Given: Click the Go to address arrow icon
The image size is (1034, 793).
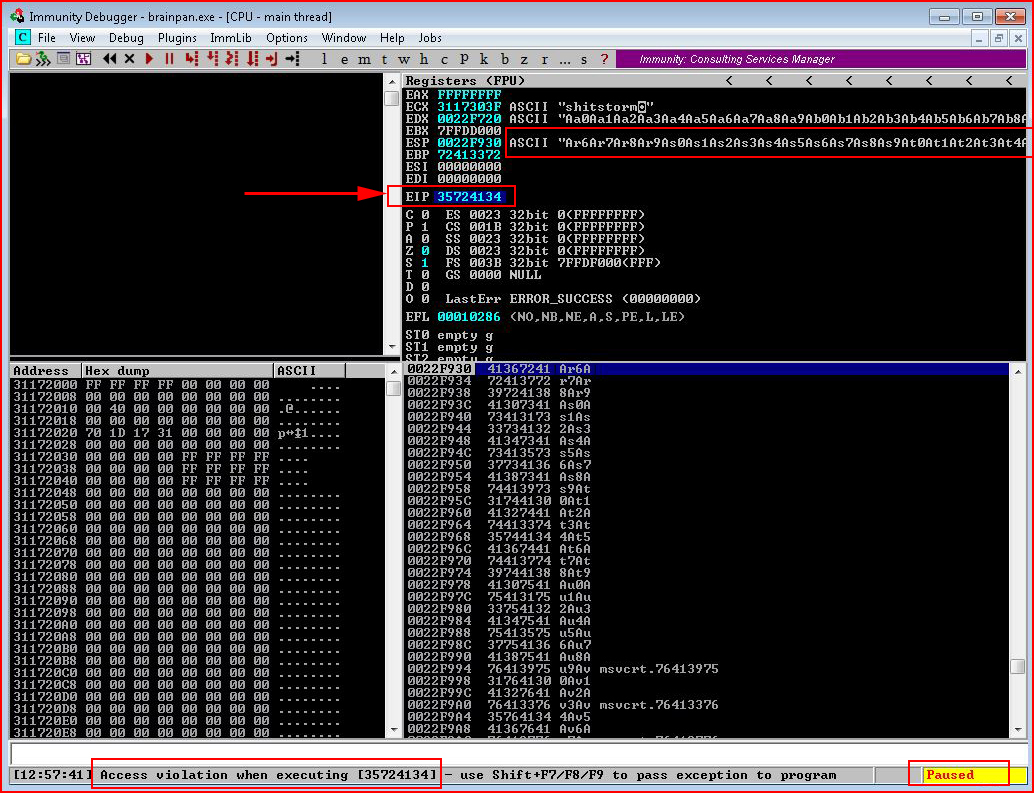Looking at the screenshot, I should [x=292, y=59].
